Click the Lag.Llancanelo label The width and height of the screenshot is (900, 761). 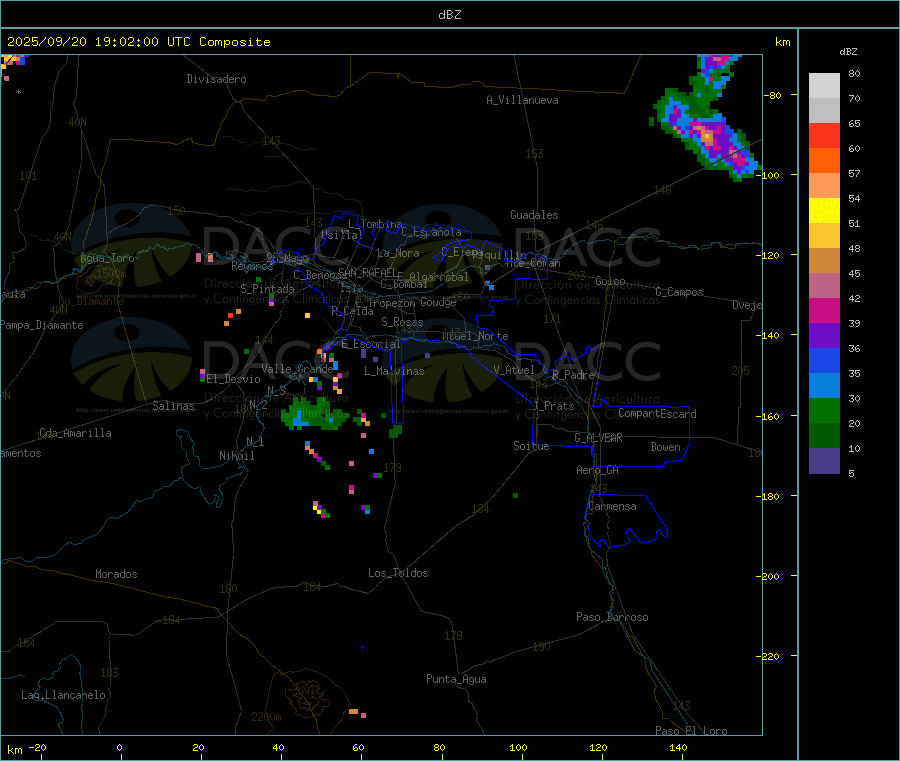(64, 695)
